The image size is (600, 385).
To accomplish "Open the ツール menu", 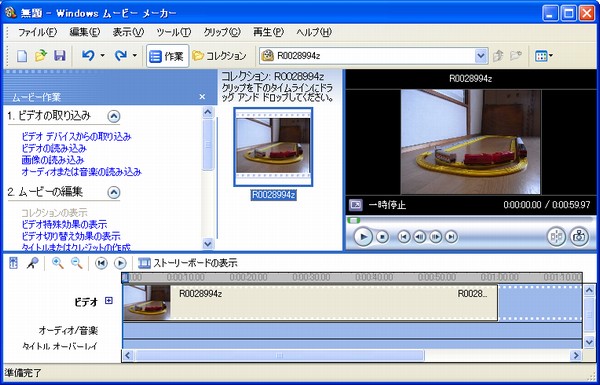I will pos(173,33).
